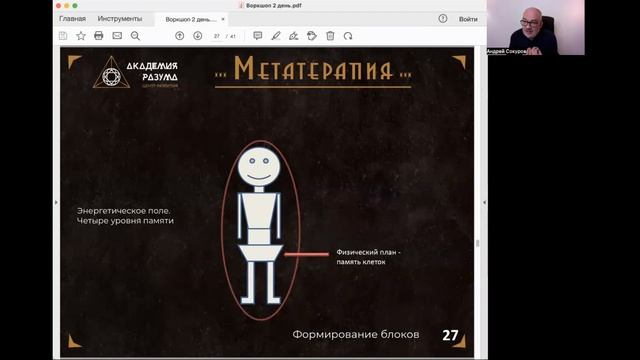Click the envelope email icon
The image size is (640, 360).
tap(117, 36)
